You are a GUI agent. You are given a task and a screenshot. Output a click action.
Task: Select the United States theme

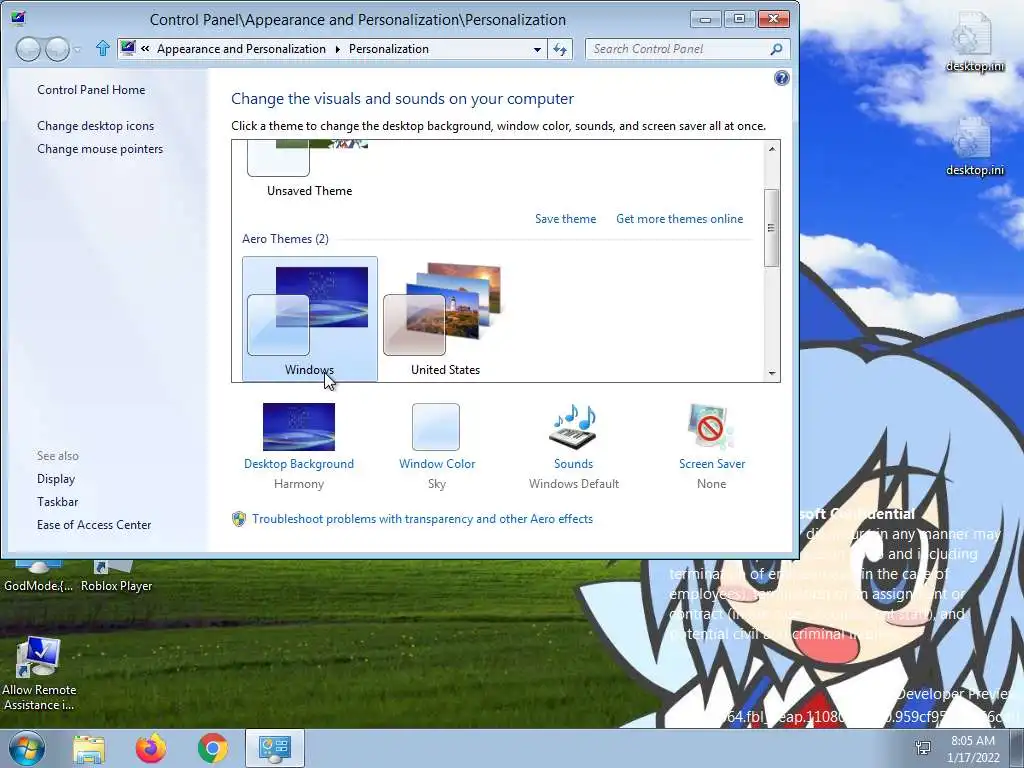pyautogui.click(x=445, y=319)
